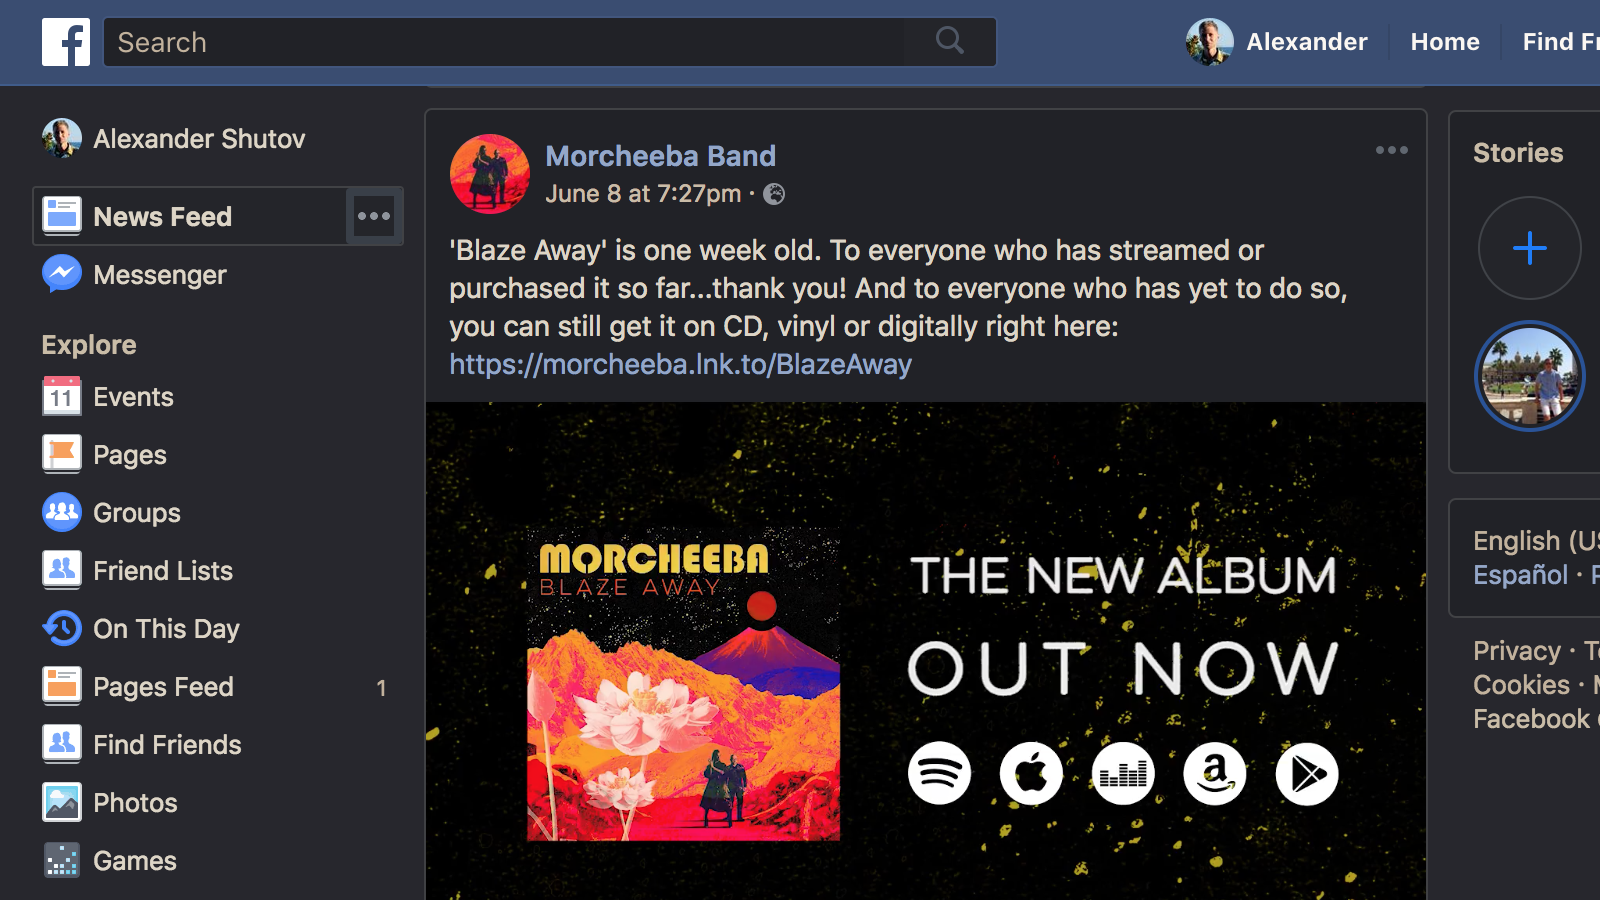Click the search magnifier icon
Screen dimensions: 1600x900
(950, 41)
